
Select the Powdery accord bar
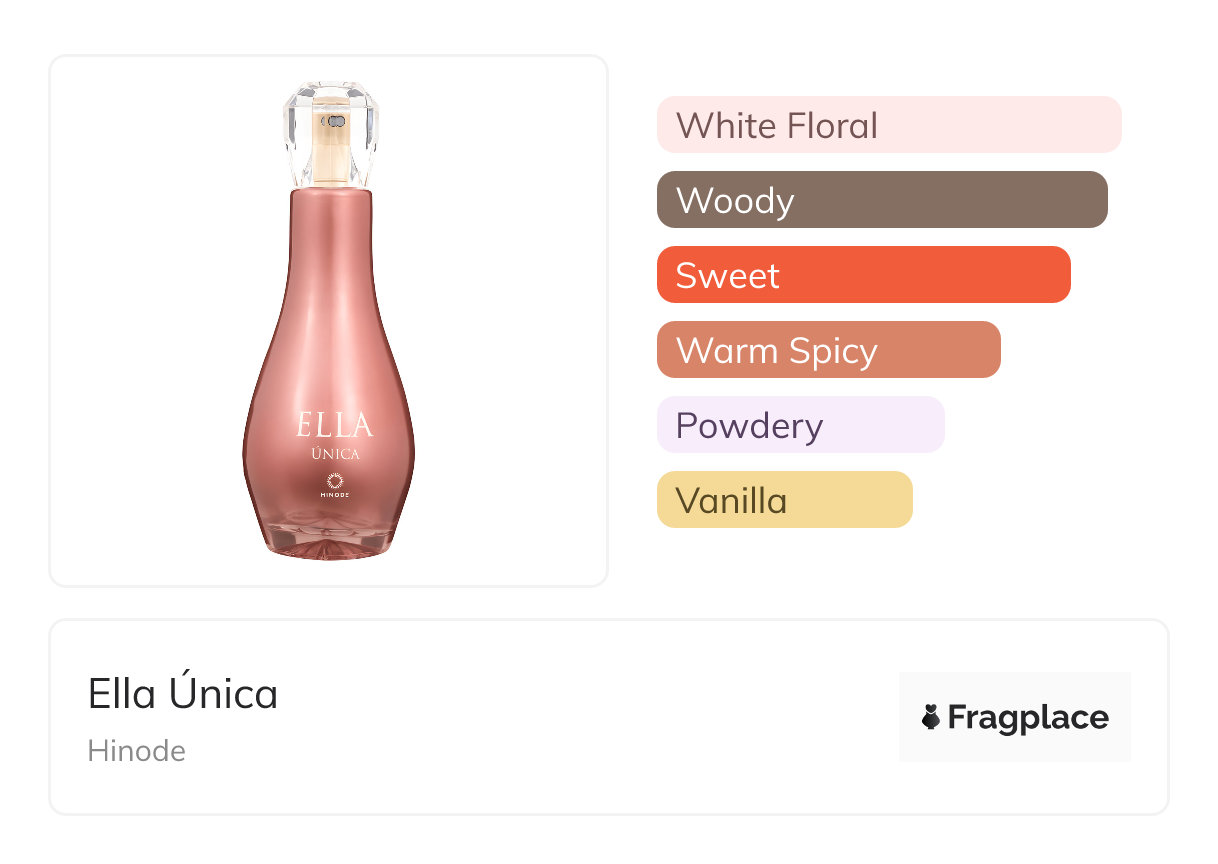coord(800,425)
